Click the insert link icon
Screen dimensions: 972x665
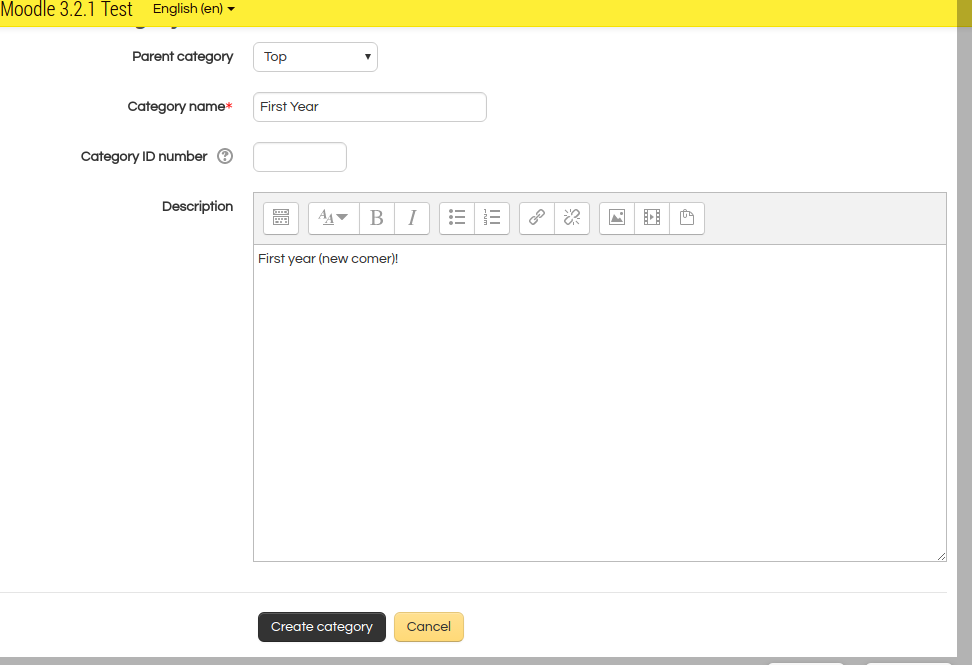pos(537,218)
